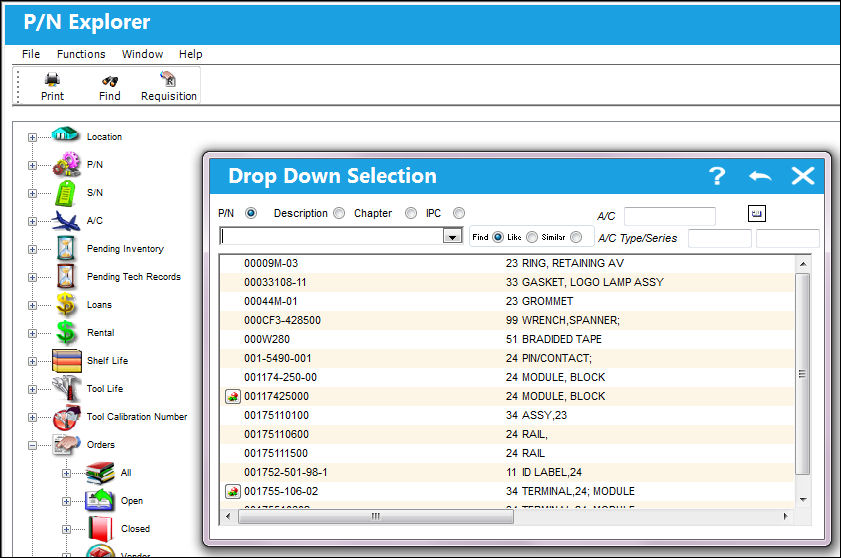This screenshot has height=558, width=841.
Task: Select row 00033108-11 GASKET, LOGO LAMP ASSY
Action: pos(507,282)
